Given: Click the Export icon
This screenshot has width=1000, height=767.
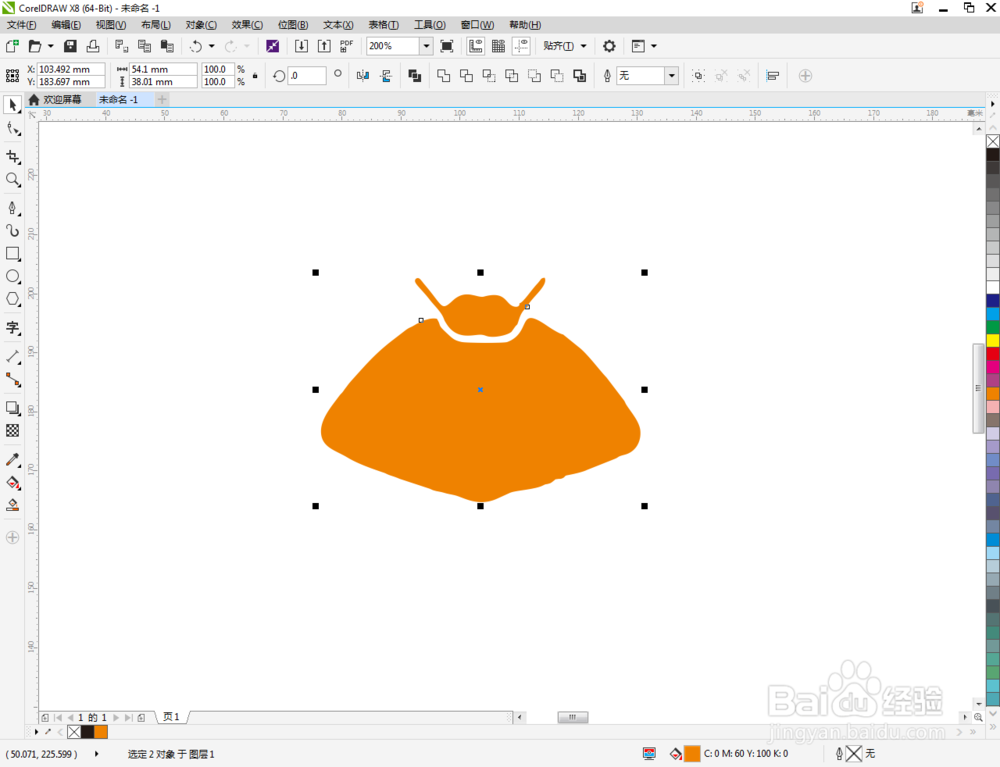Looking at the screenshot, I should (x=324, y=46).
